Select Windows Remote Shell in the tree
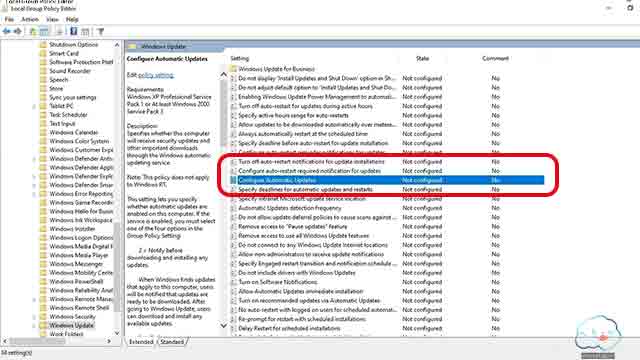Image resolution: width=640 pixels, height=360 pixels. coord(79,308)
